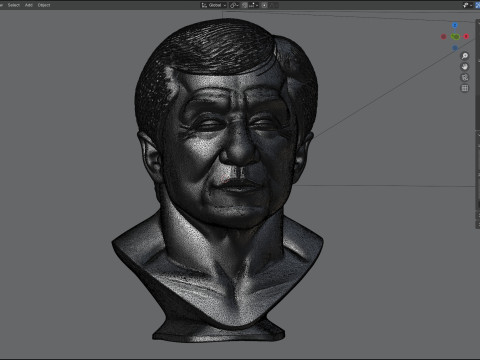480x360 pixels.
Task: Toggle proportional editing
Action: (264, 5)
